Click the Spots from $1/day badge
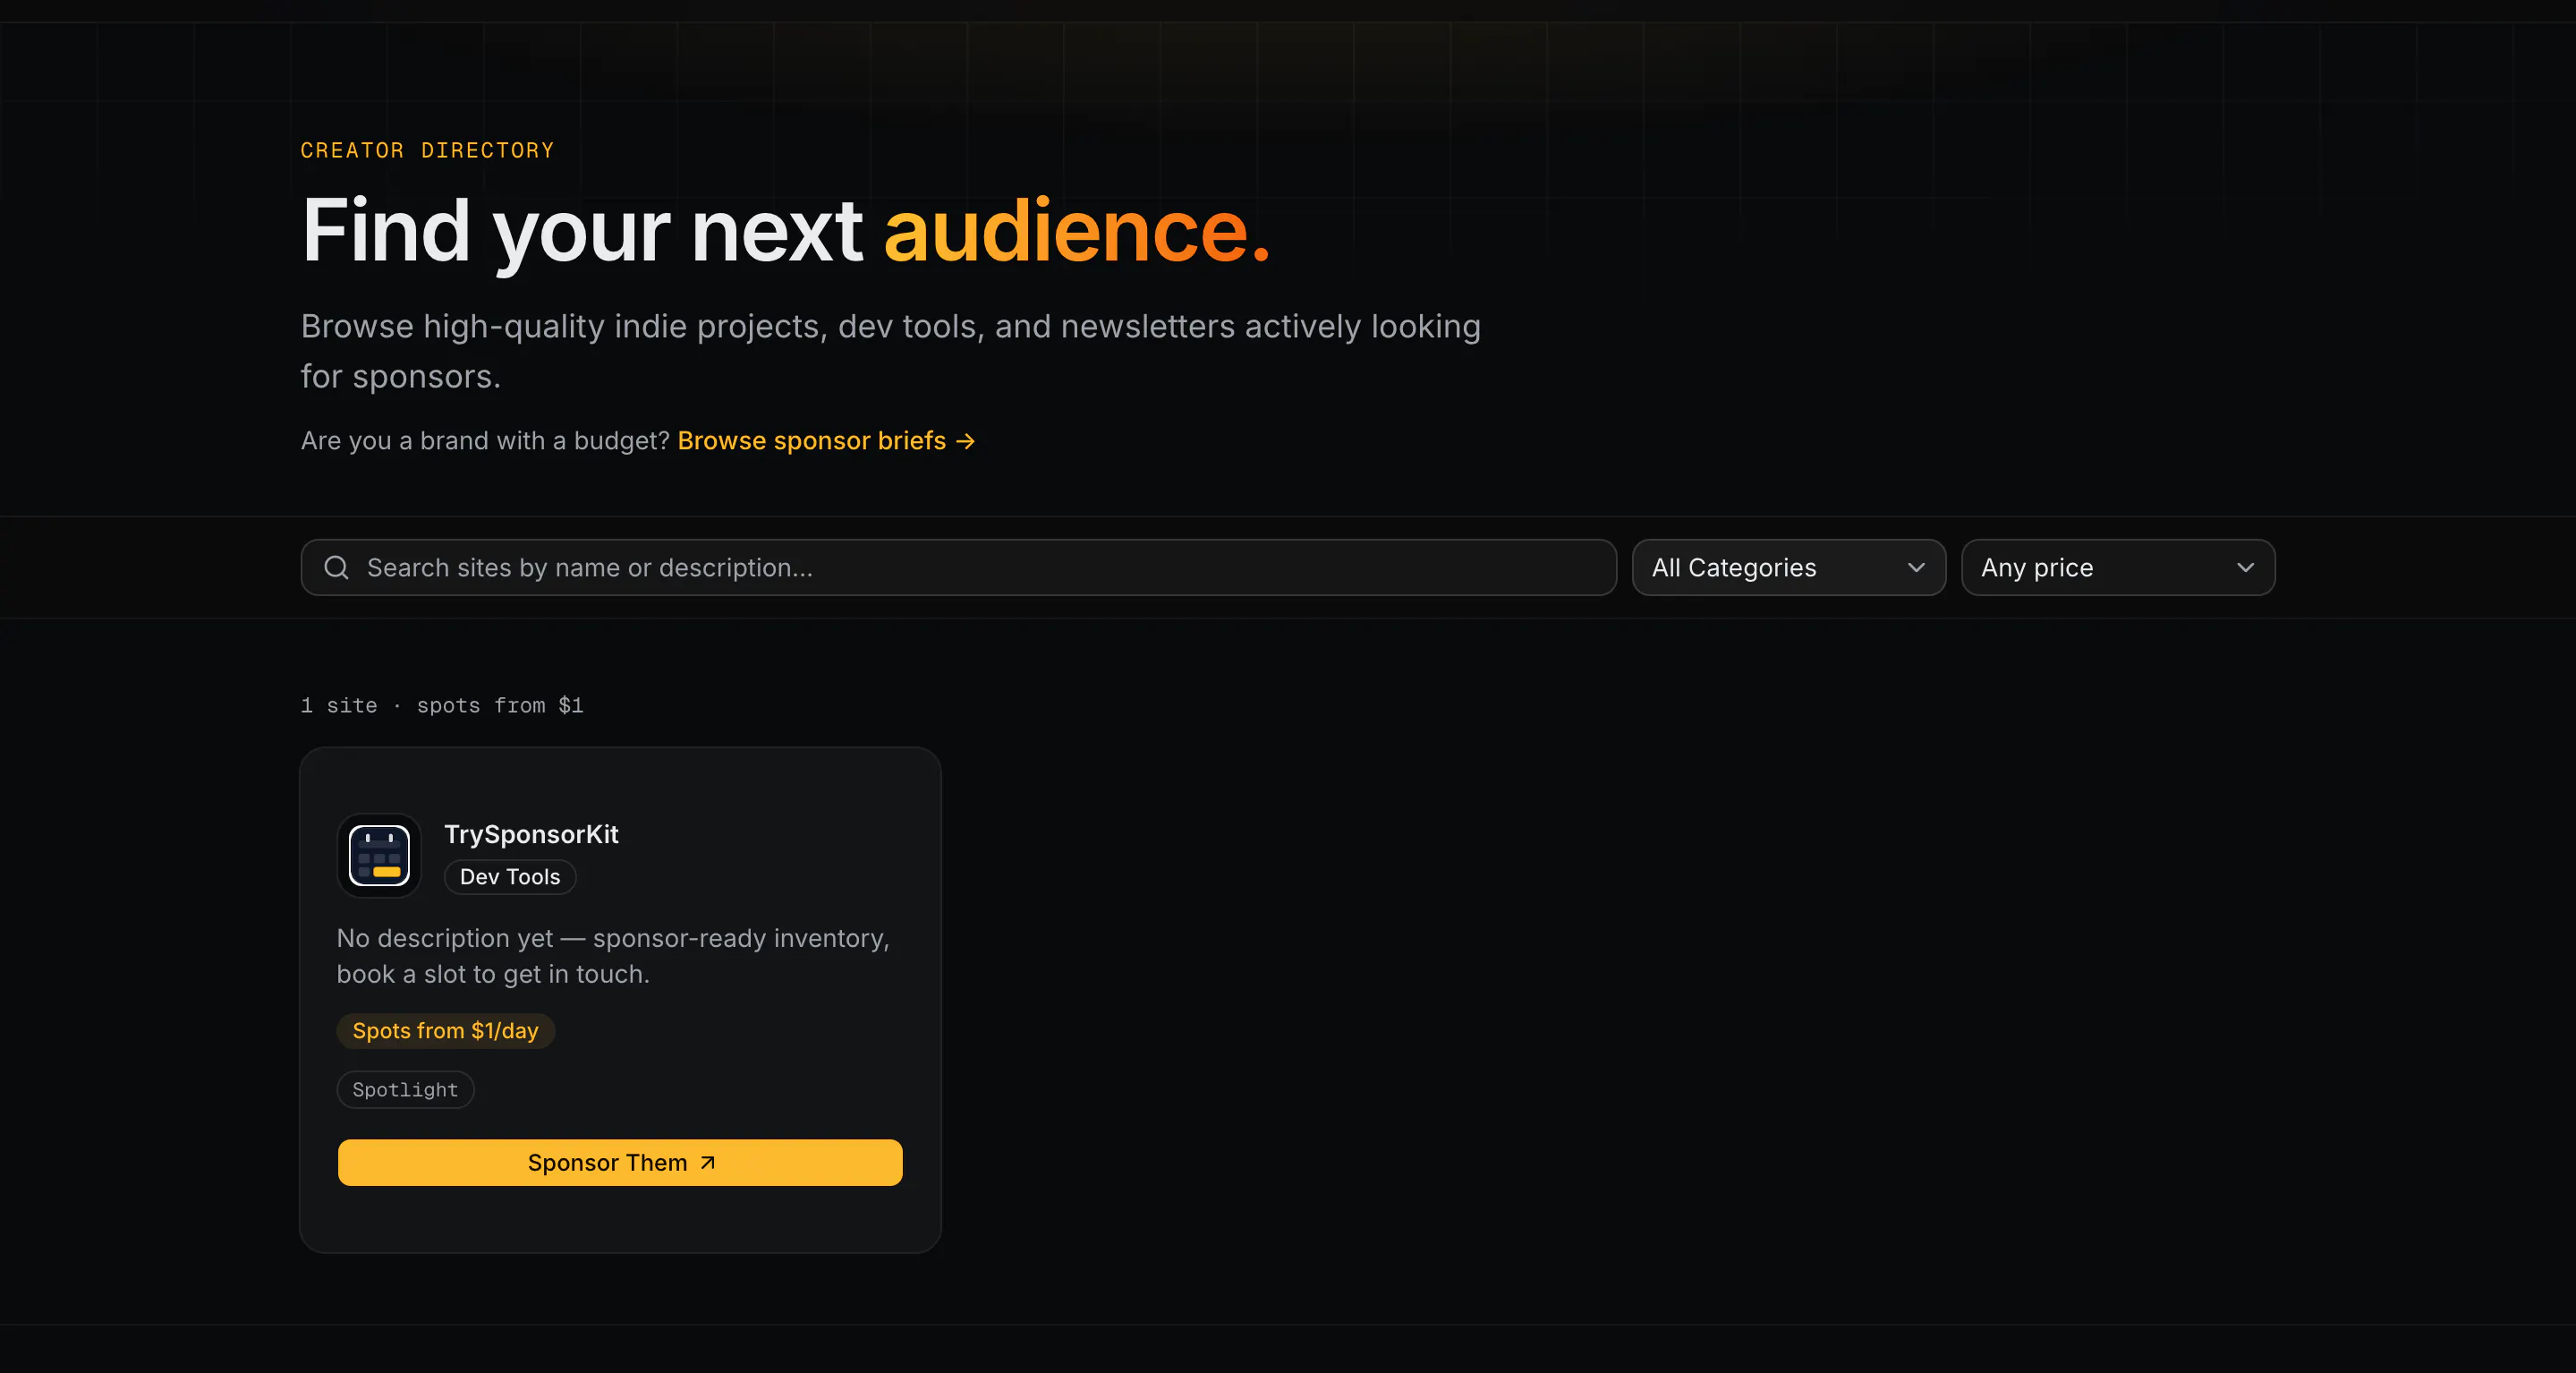 pyautogui.click(x=445, y=1031)
